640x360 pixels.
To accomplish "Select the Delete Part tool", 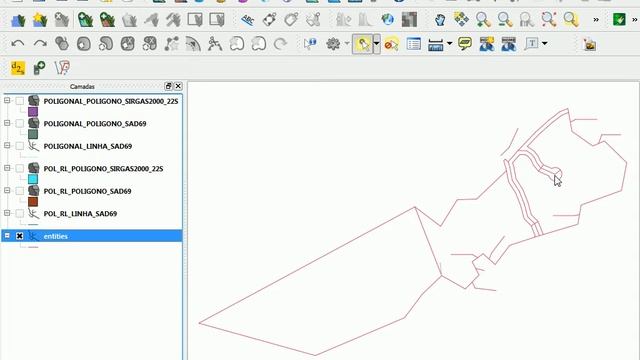I will click(x=150, y=44).
